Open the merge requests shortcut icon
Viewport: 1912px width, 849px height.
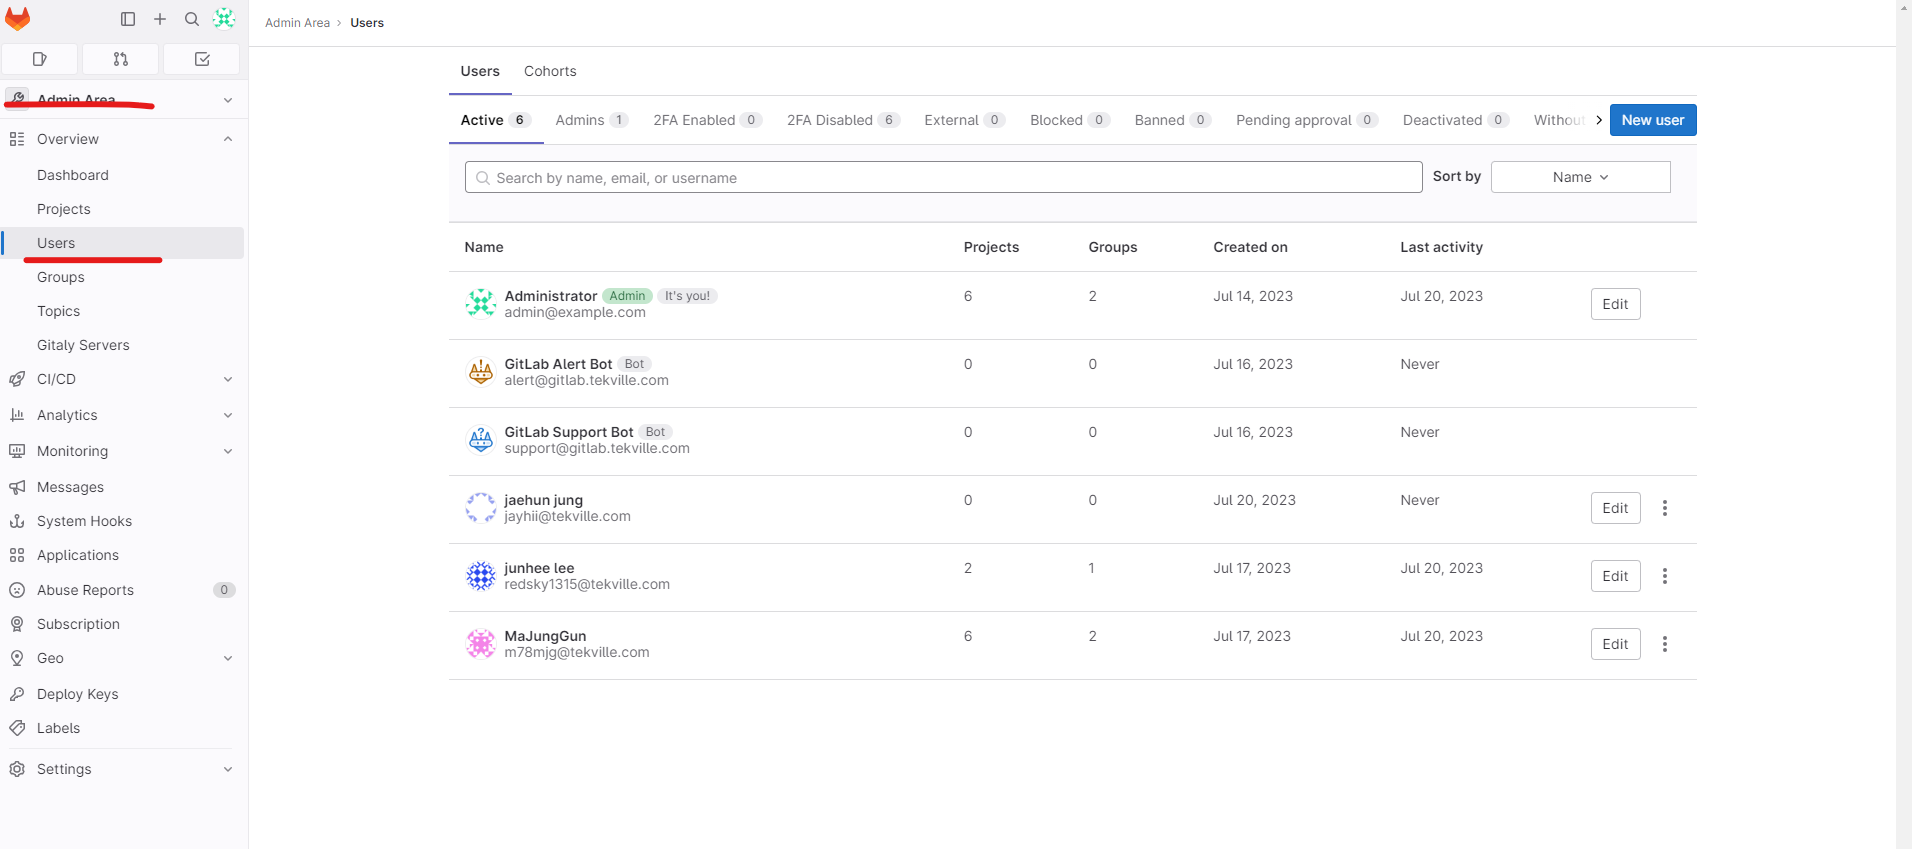[x=121, y=59]
